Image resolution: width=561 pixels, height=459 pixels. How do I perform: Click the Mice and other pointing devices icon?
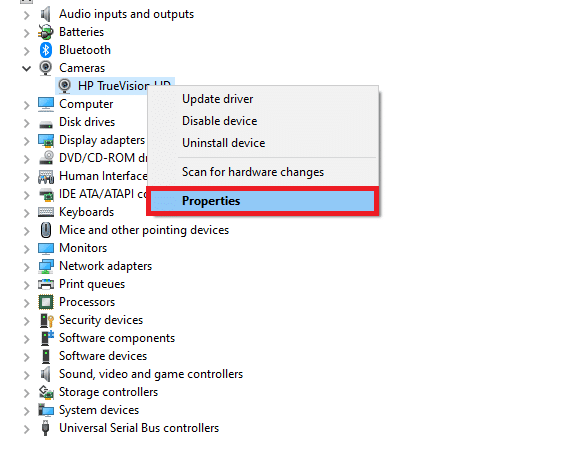click(x=46, y=230)
